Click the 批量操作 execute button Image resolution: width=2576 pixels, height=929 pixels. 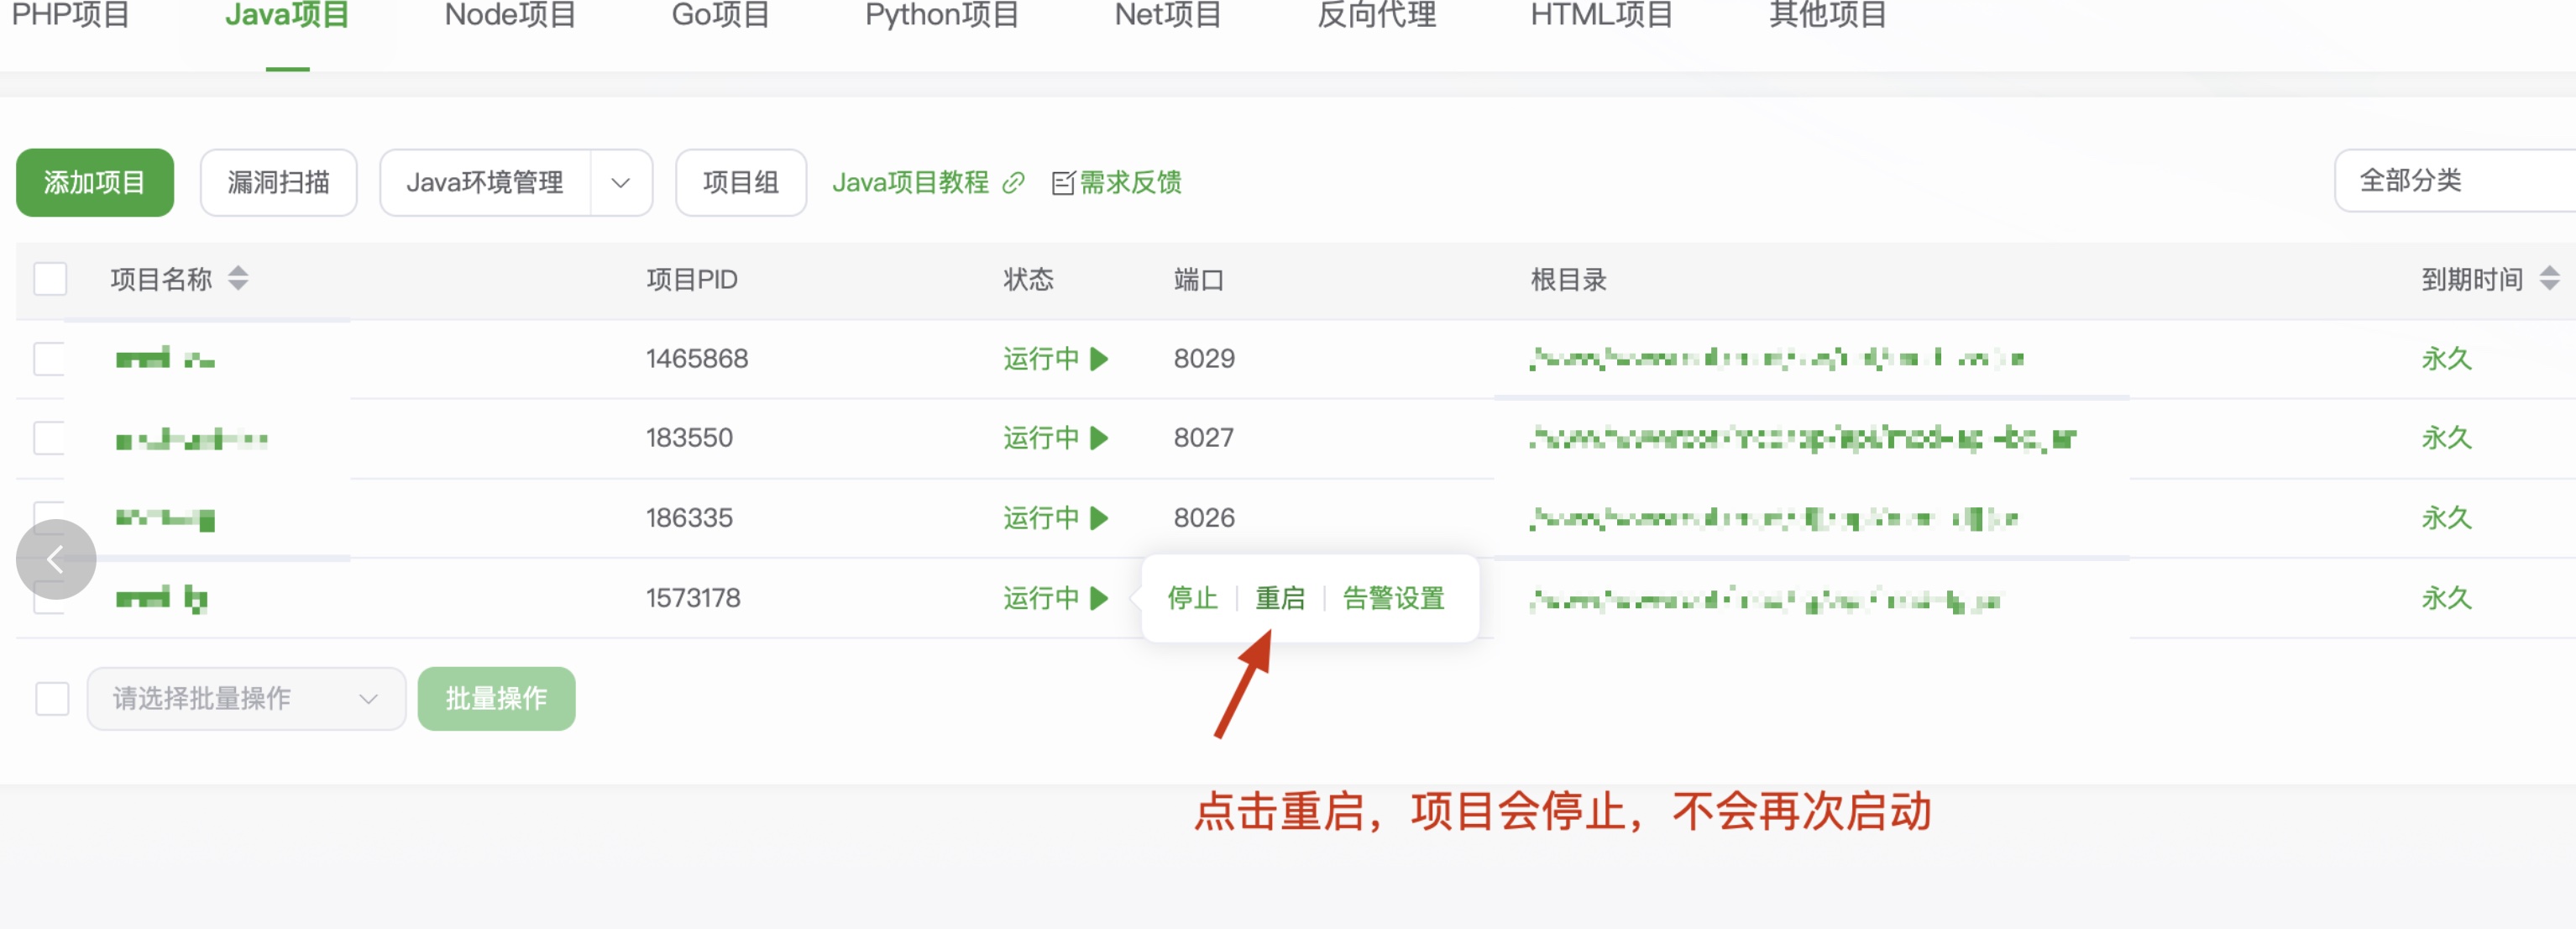(x=496, y=698)
